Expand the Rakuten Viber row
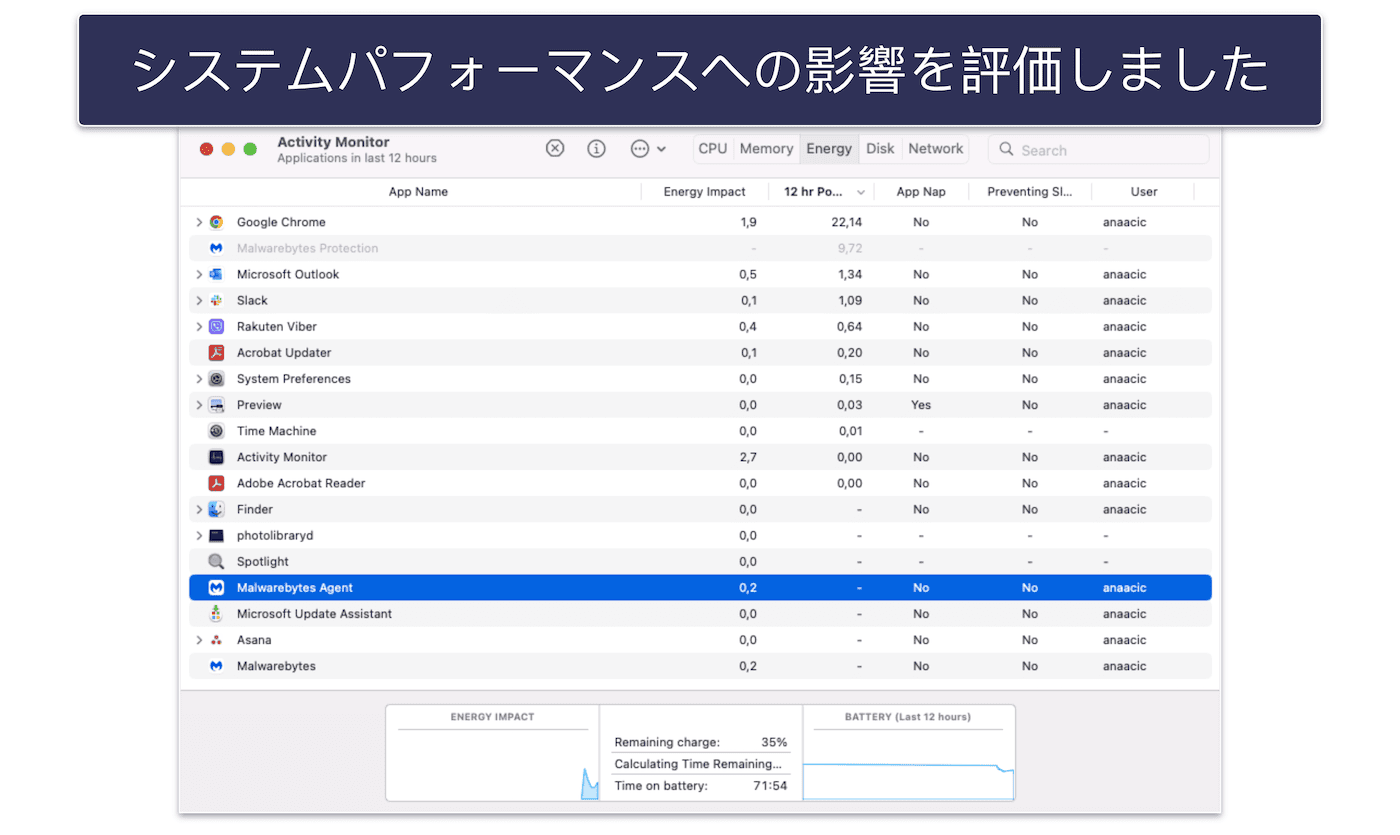Viewport: 1400px width, 835px height. [199, 327]
